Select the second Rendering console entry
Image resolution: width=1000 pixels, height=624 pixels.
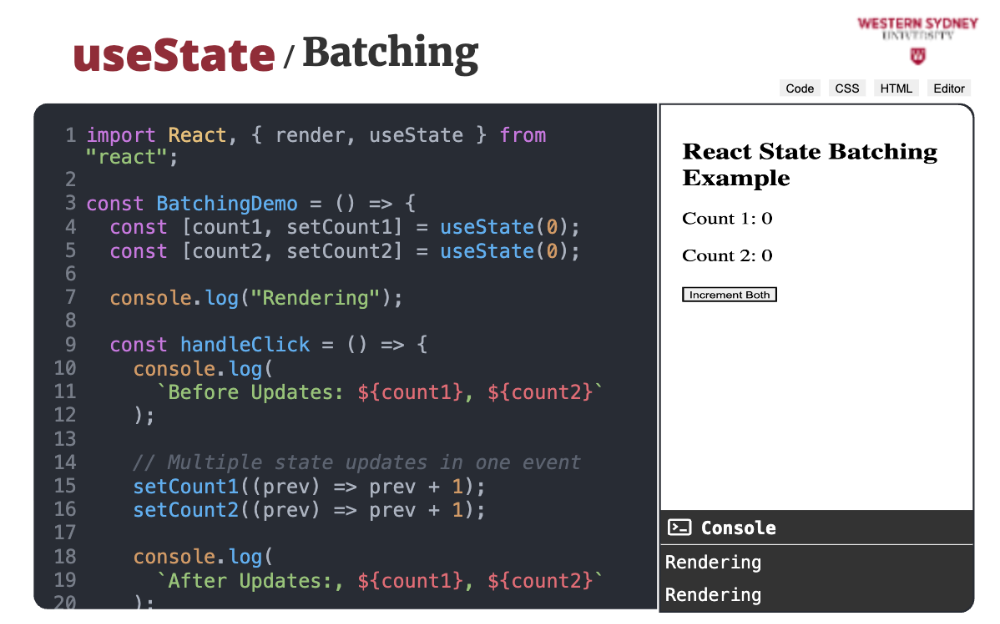pos(713,595)
